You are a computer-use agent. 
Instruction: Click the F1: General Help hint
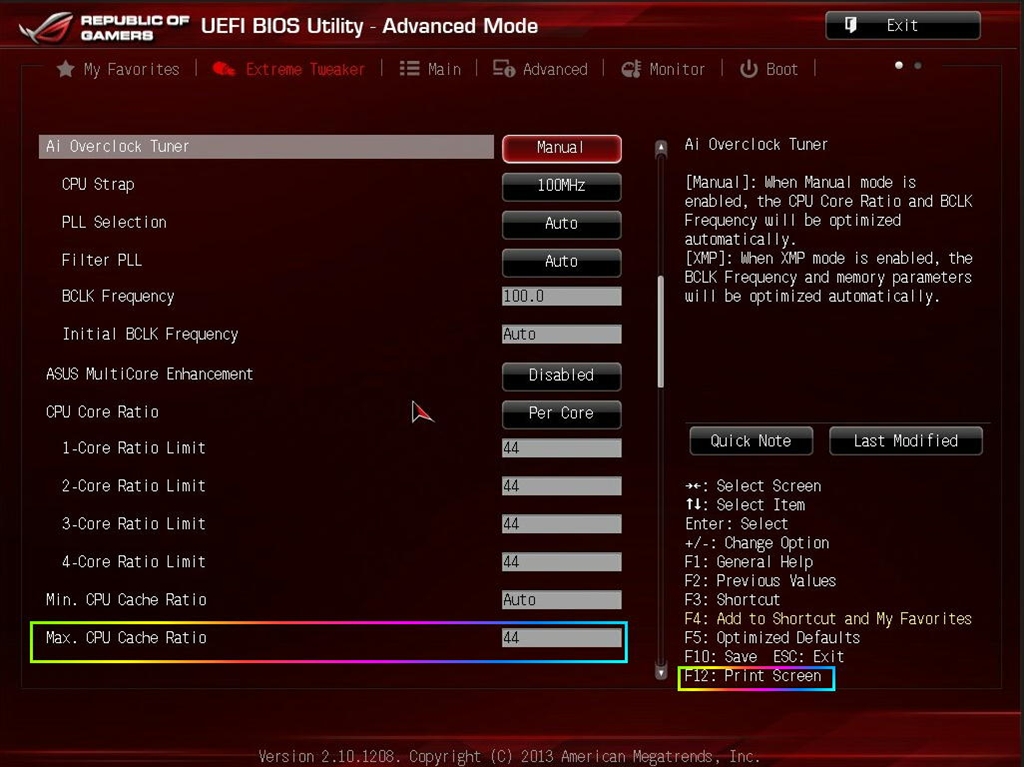[x=748, y=562]
